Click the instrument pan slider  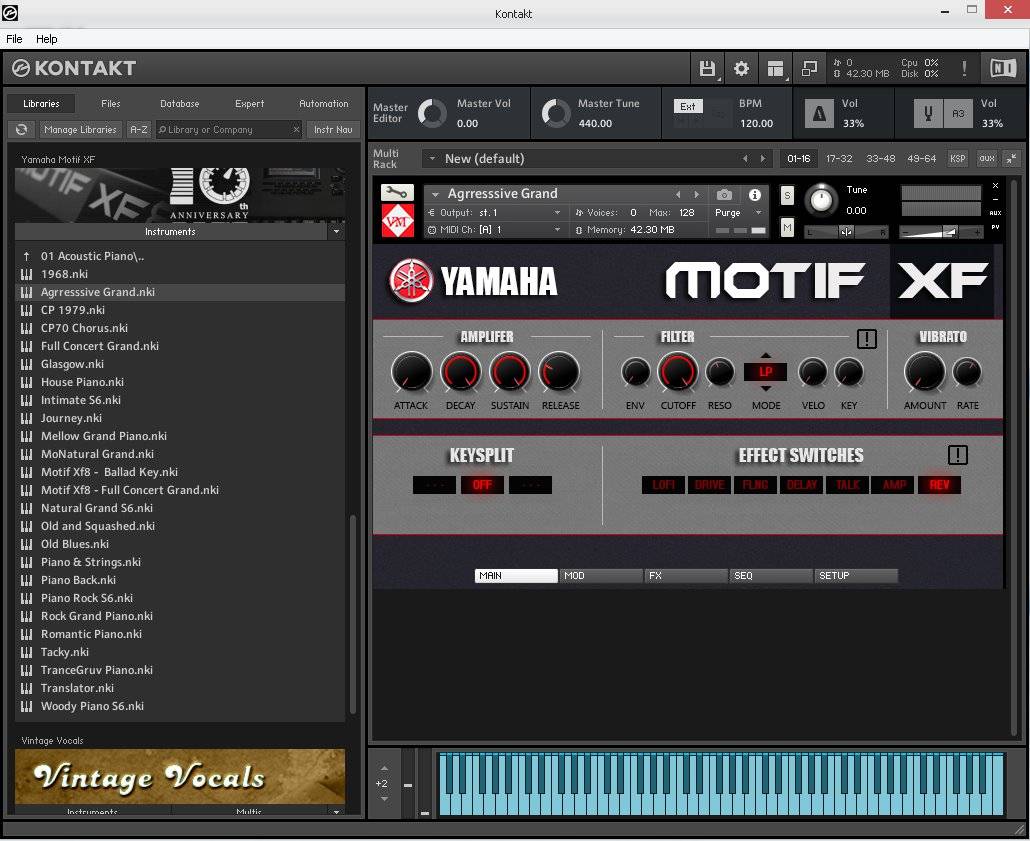coord(846,232)
